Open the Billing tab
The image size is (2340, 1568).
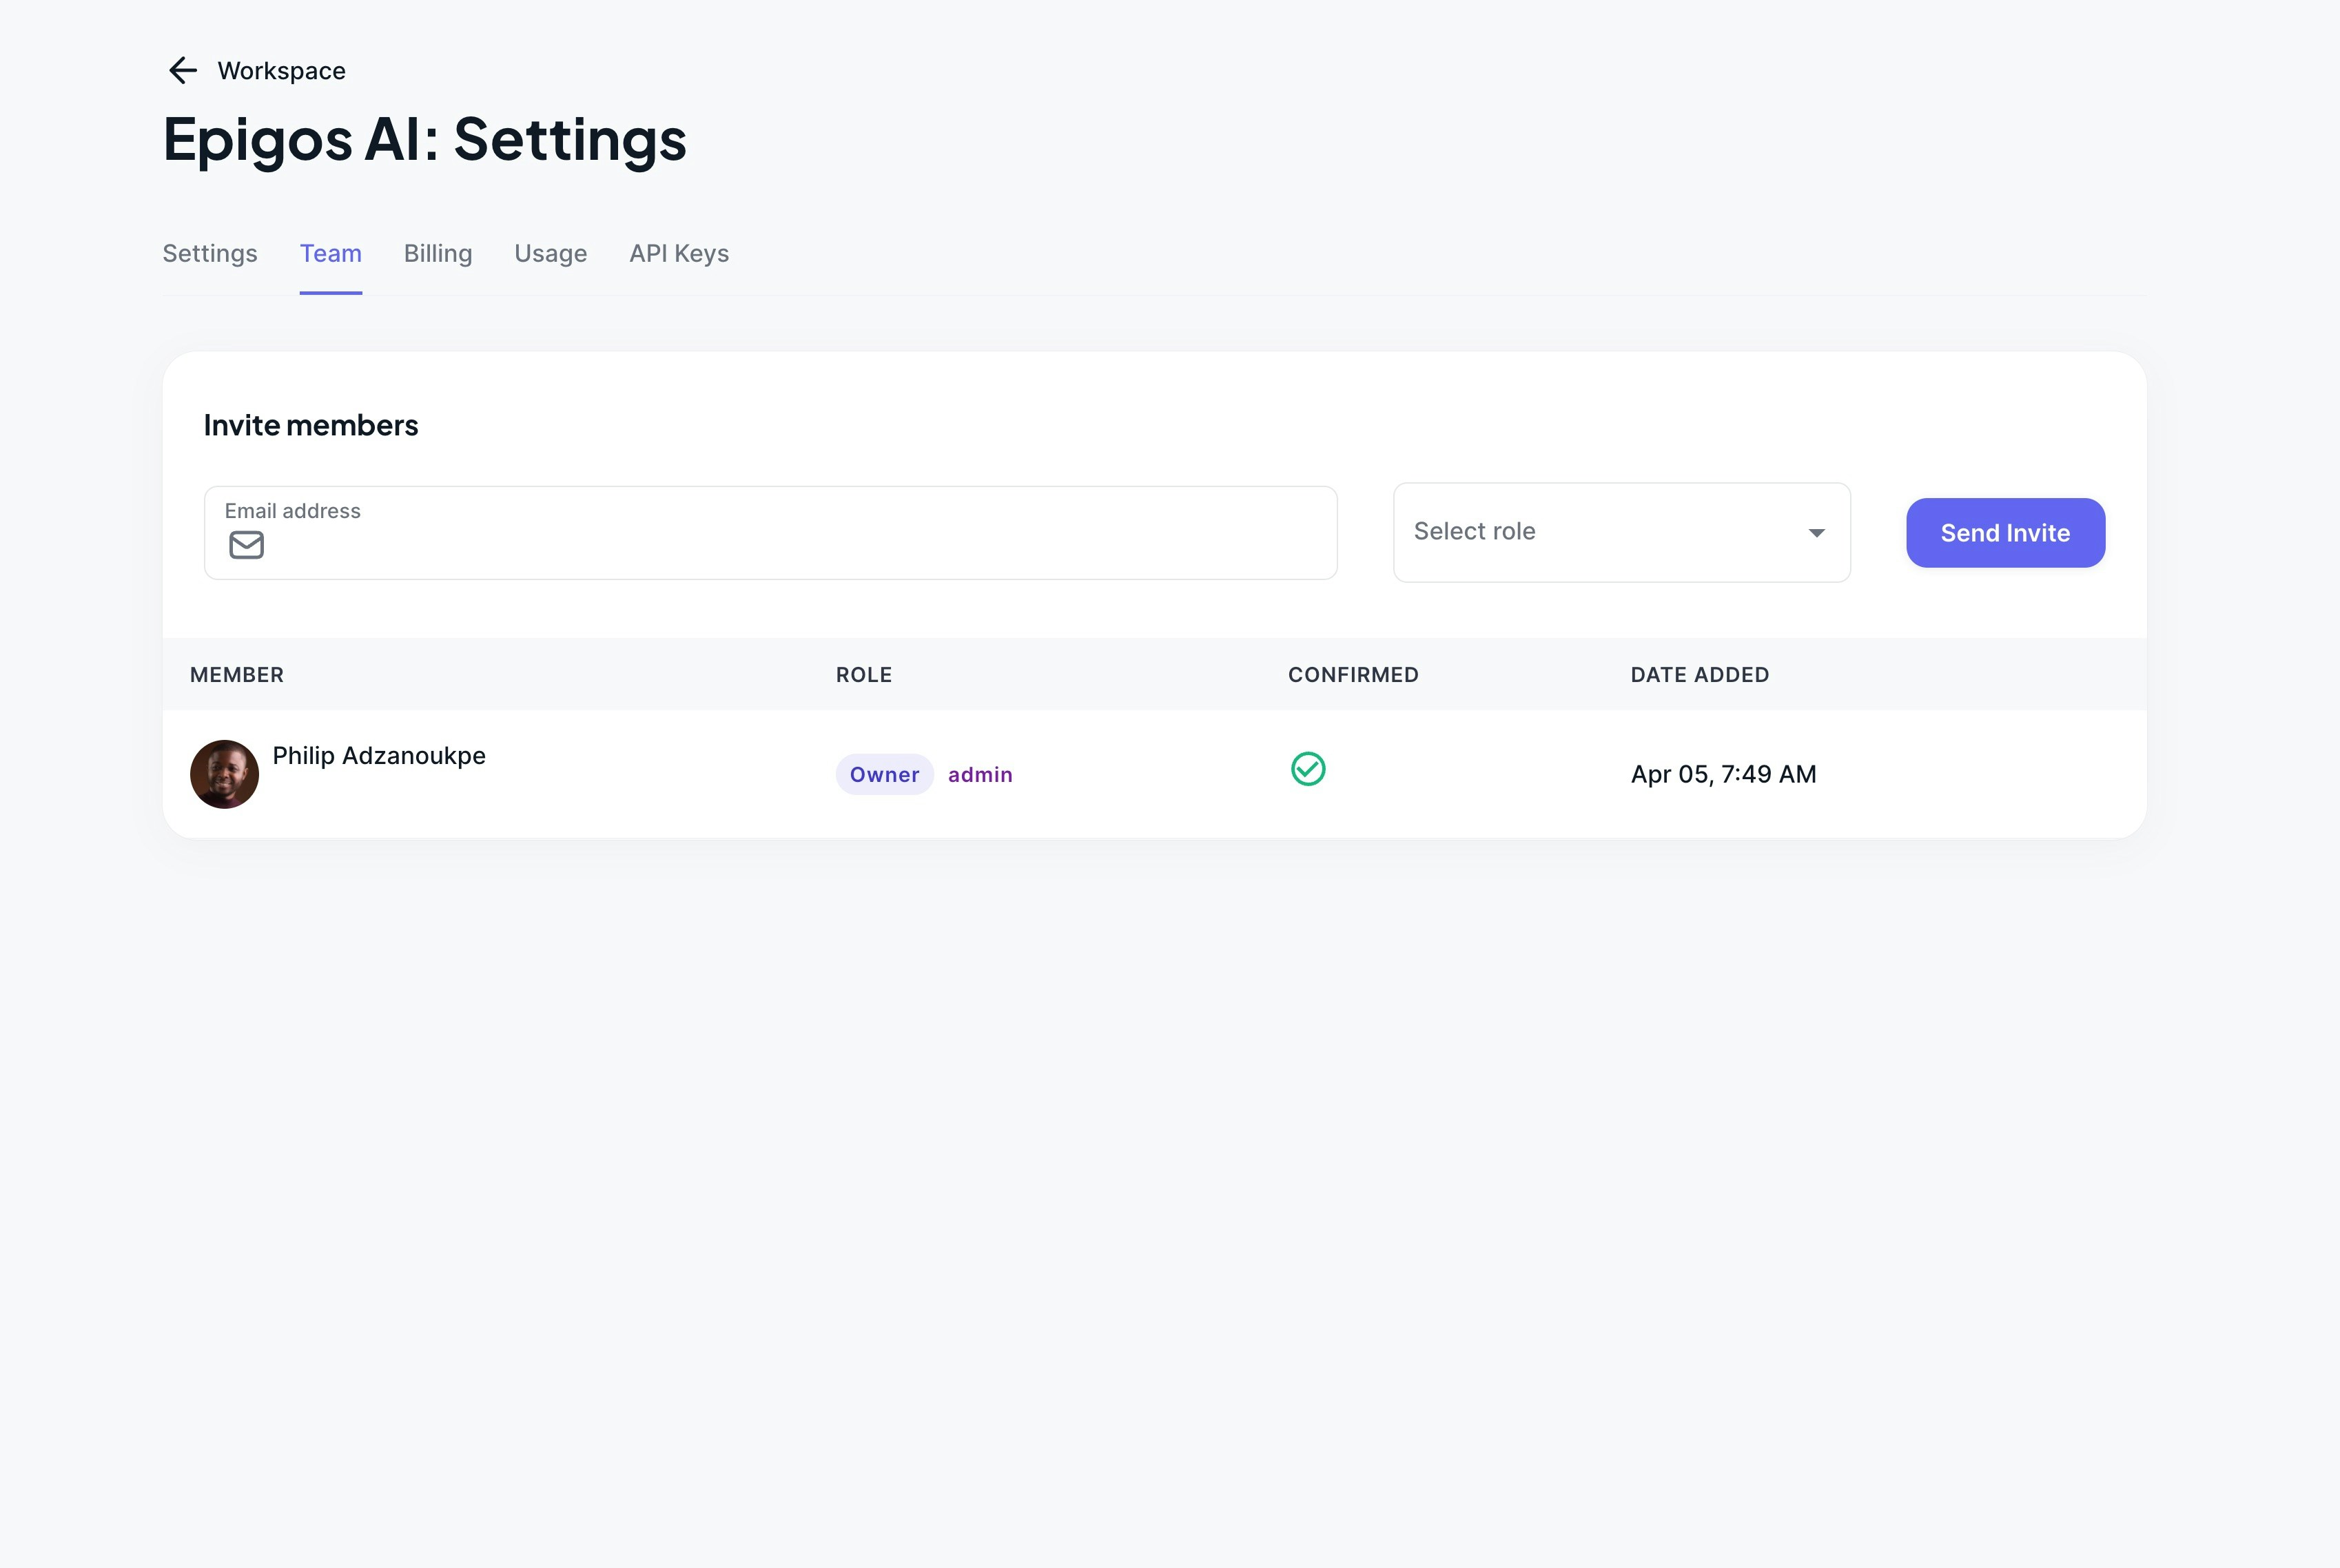(437, 253)
